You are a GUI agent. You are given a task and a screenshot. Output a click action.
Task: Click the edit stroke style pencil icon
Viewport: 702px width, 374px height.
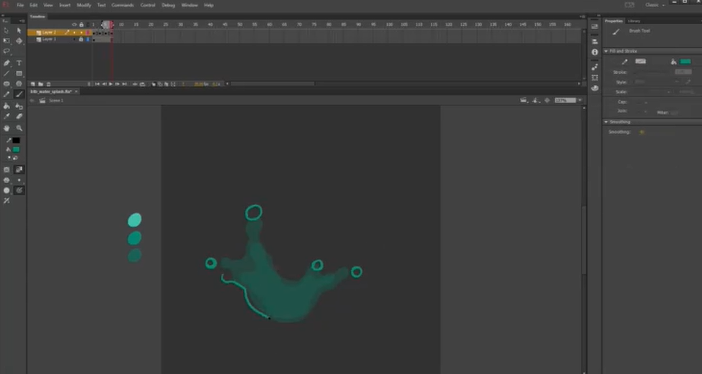(x=688, y=82)
